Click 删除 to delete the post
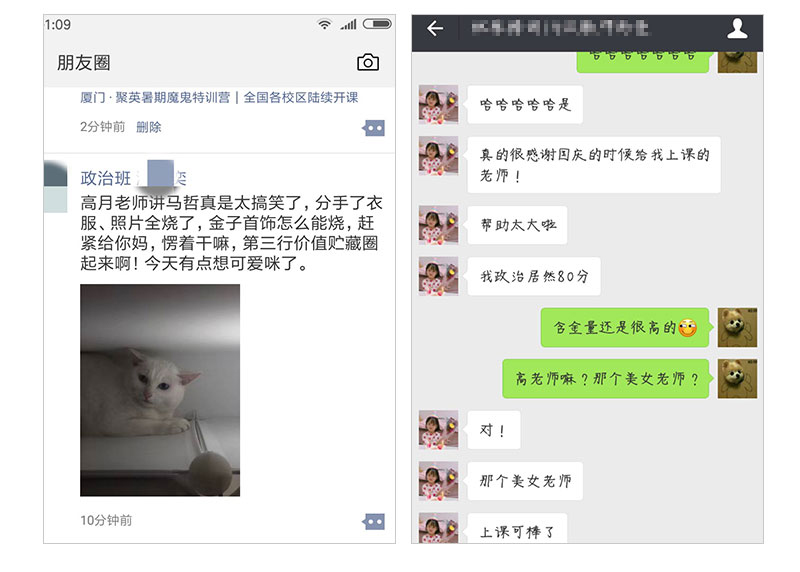This screenshot has width=800, height=572. pos(148,127)
